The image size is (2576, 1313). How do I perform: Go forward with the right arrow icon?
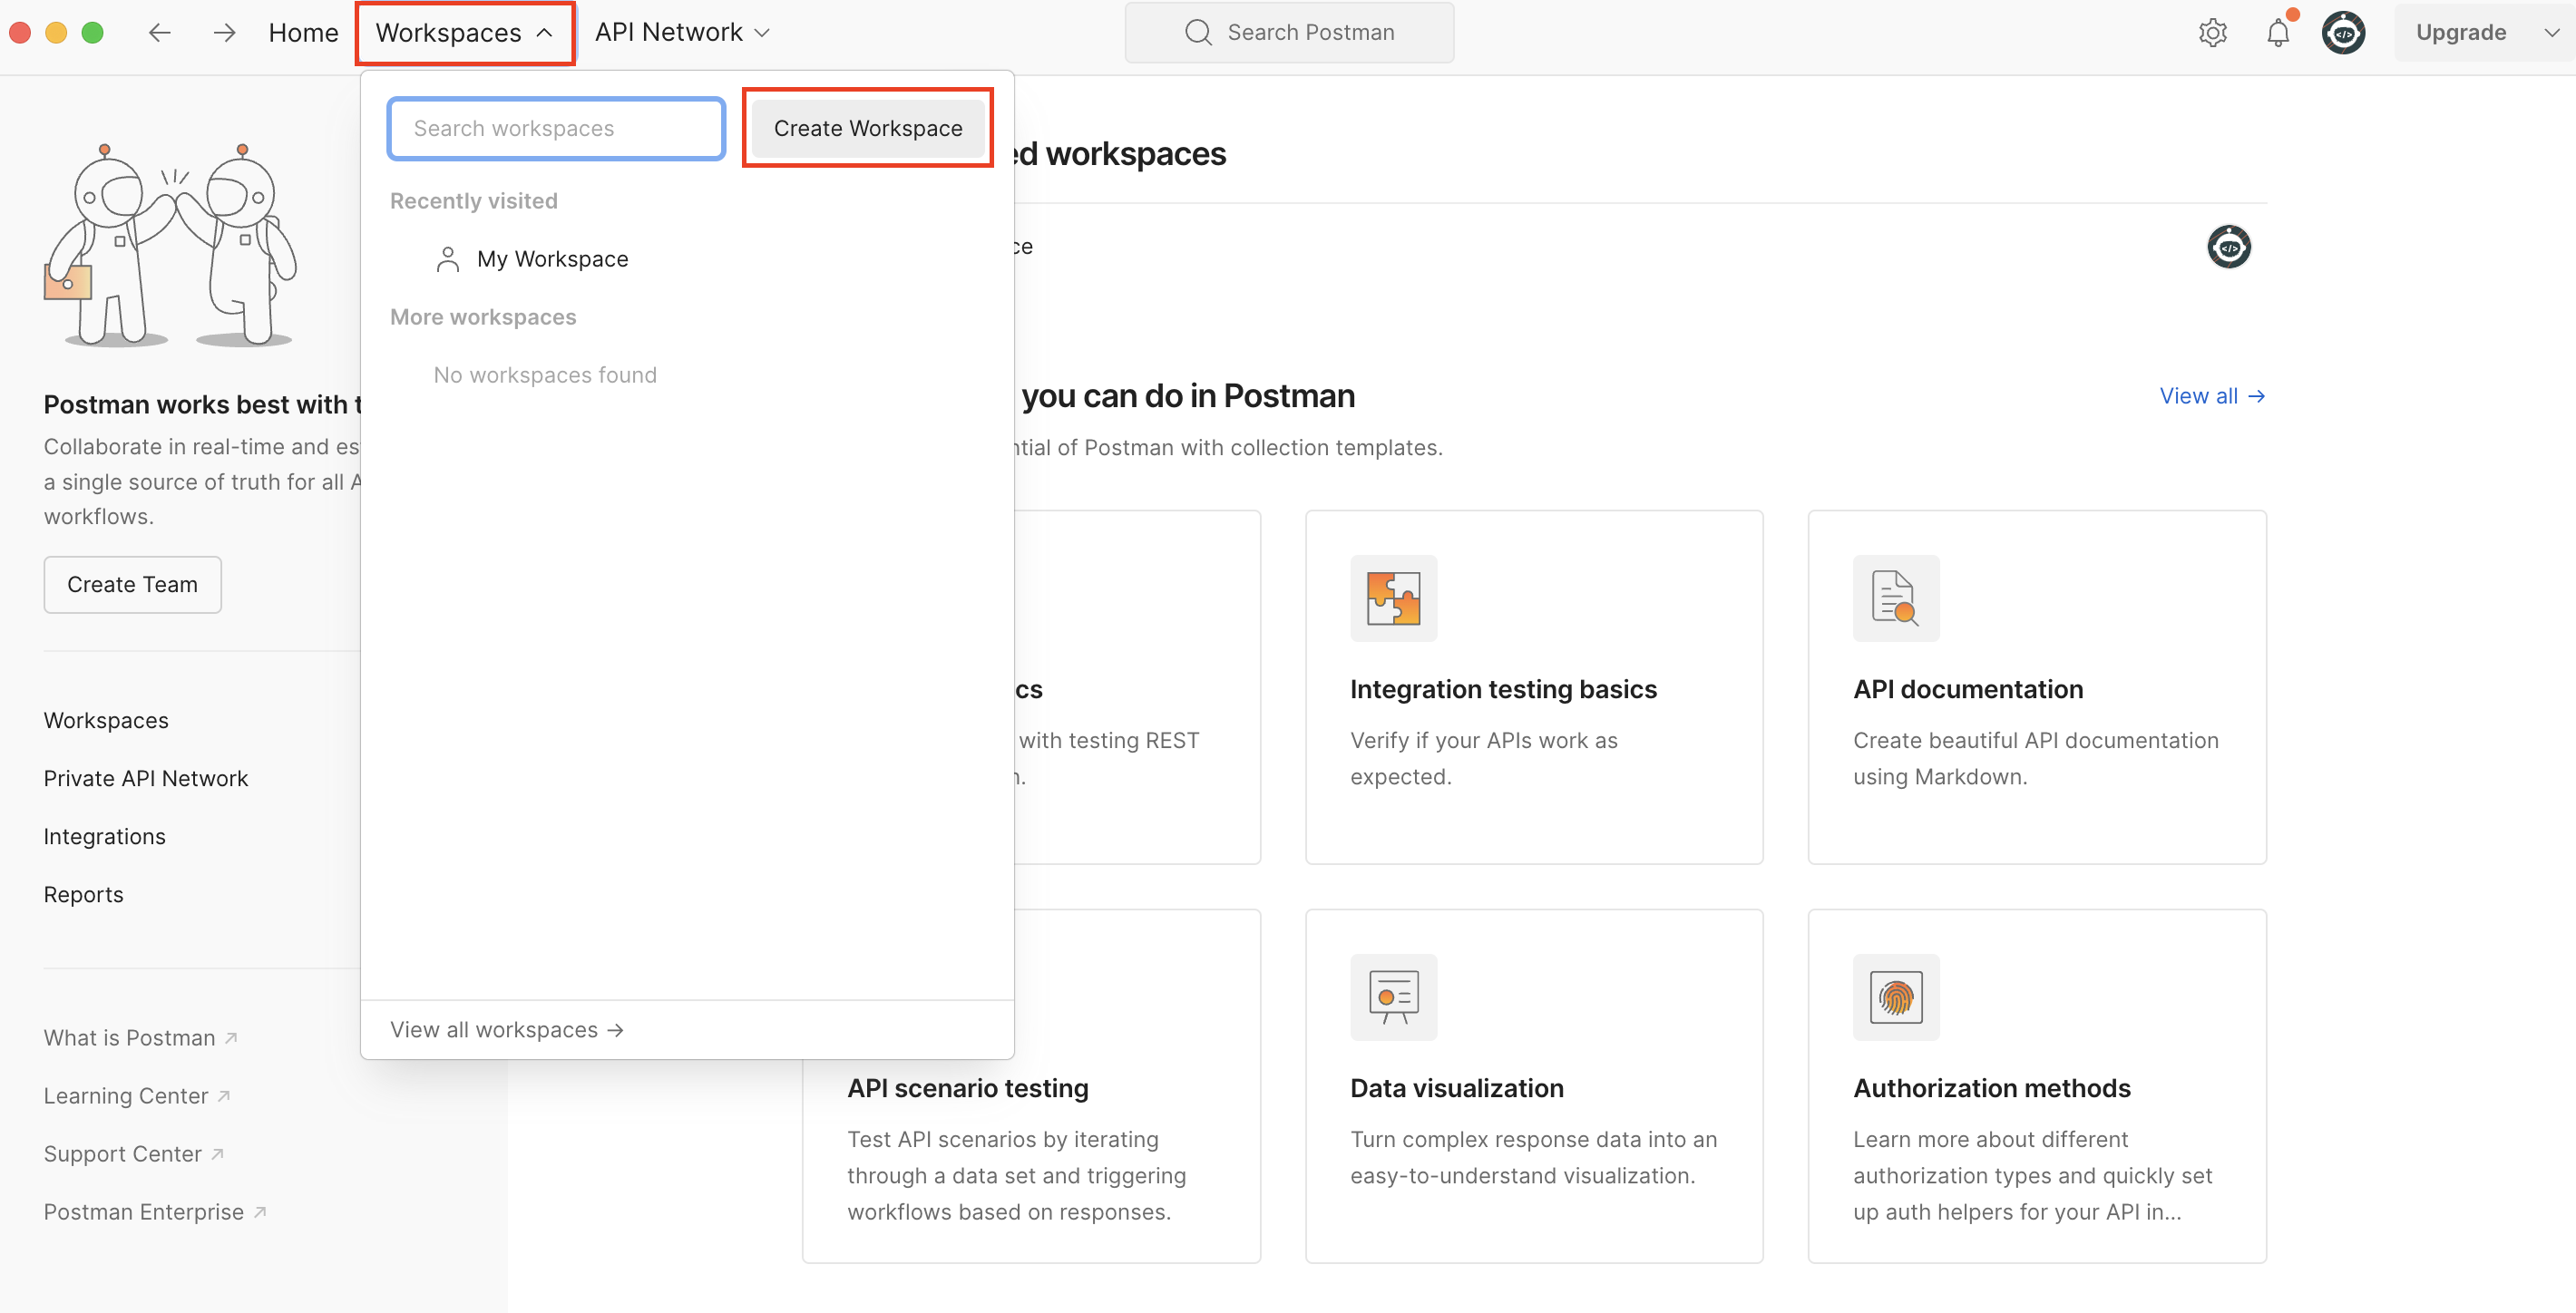click(x=224, y=32)
